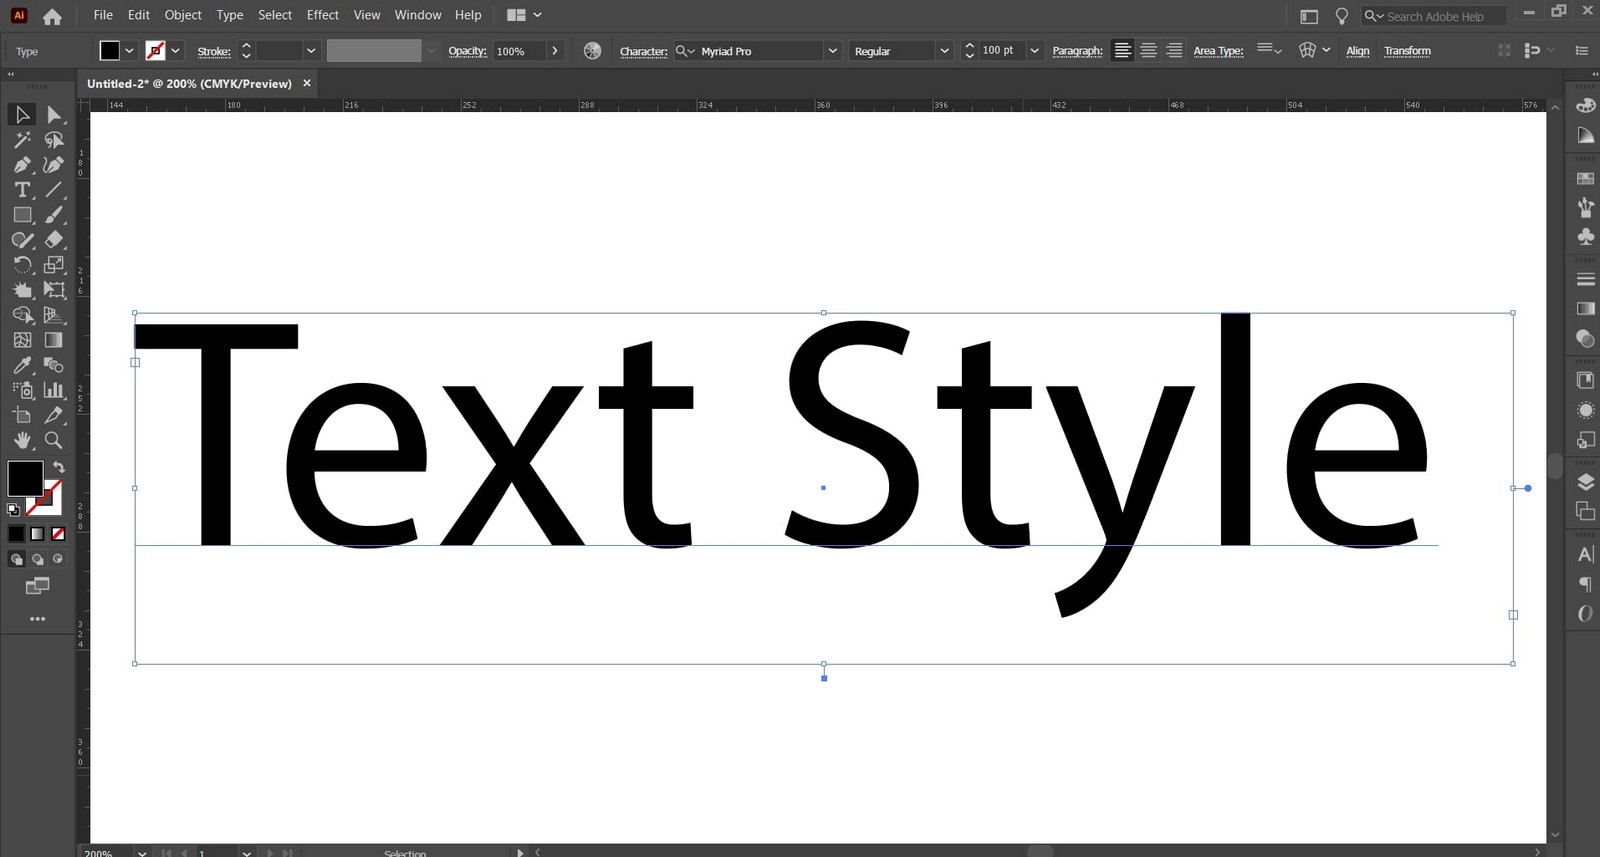Select the Free Transform tool

(x=54, y=290)
